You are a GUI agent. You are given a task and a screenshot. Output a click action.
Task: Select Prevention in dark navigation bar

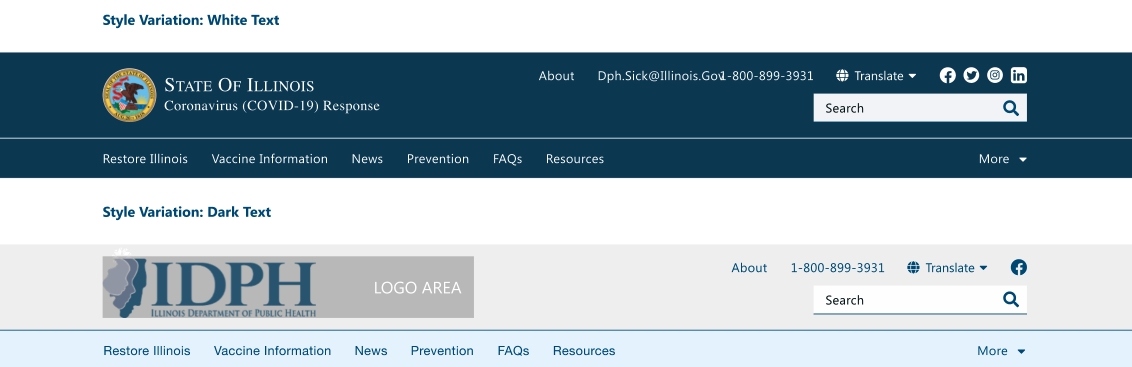[x=437, y=159]
